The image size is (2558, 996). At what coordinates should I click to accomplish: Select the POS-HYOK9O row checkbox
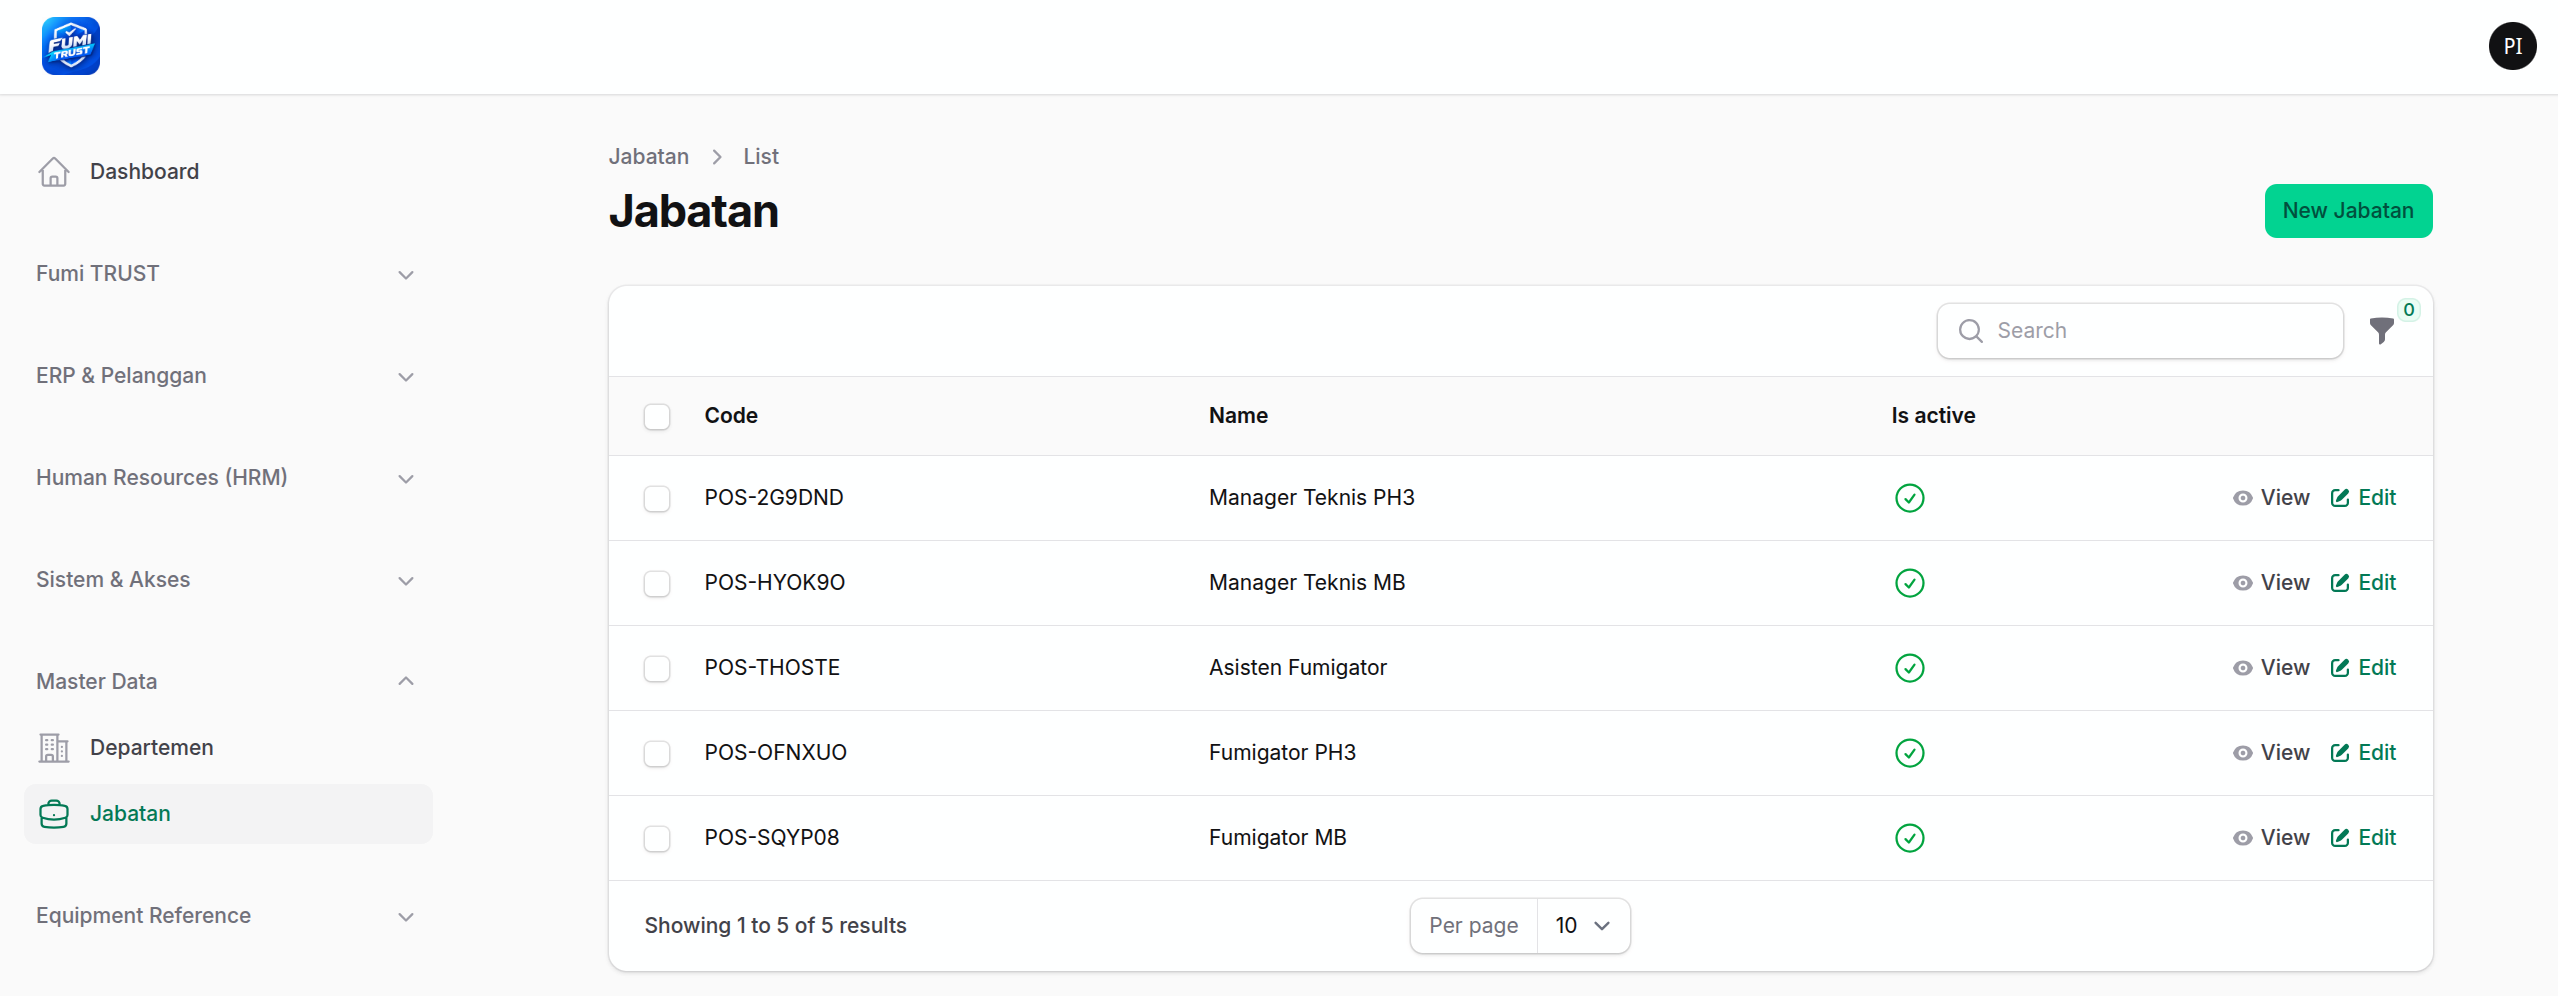[x=657, y=583]
